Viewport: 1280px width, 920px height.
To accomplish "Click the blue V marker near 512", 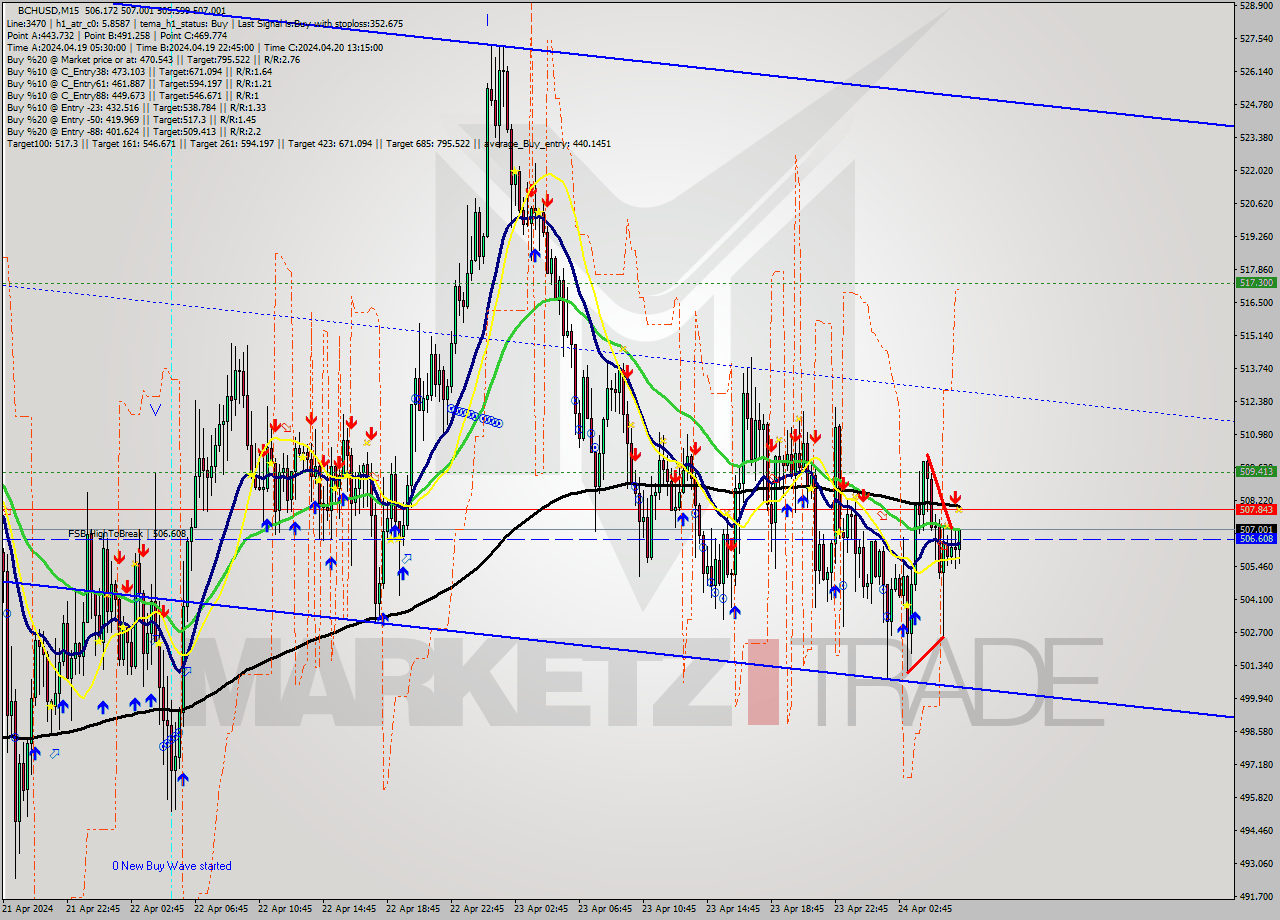I will click(155, 409).
